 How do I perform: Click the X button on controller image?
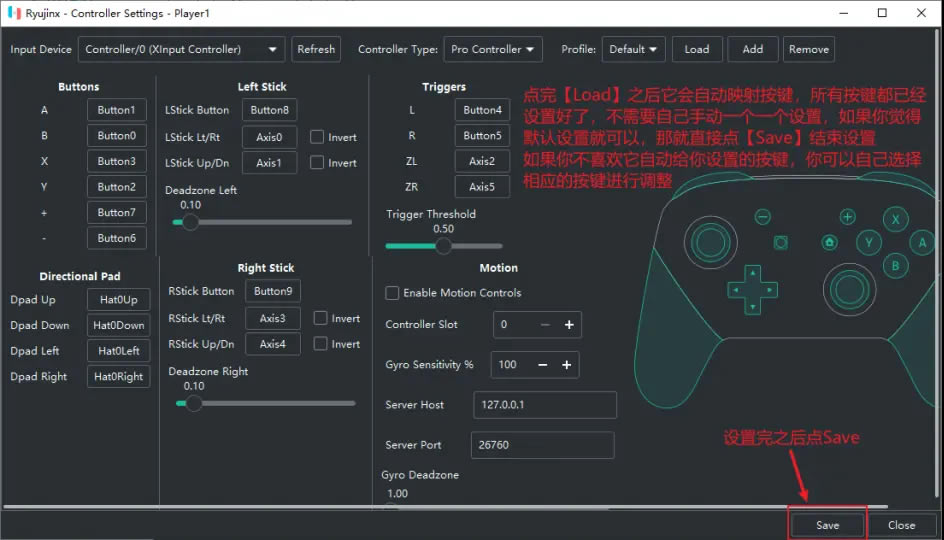pos(895,219)
